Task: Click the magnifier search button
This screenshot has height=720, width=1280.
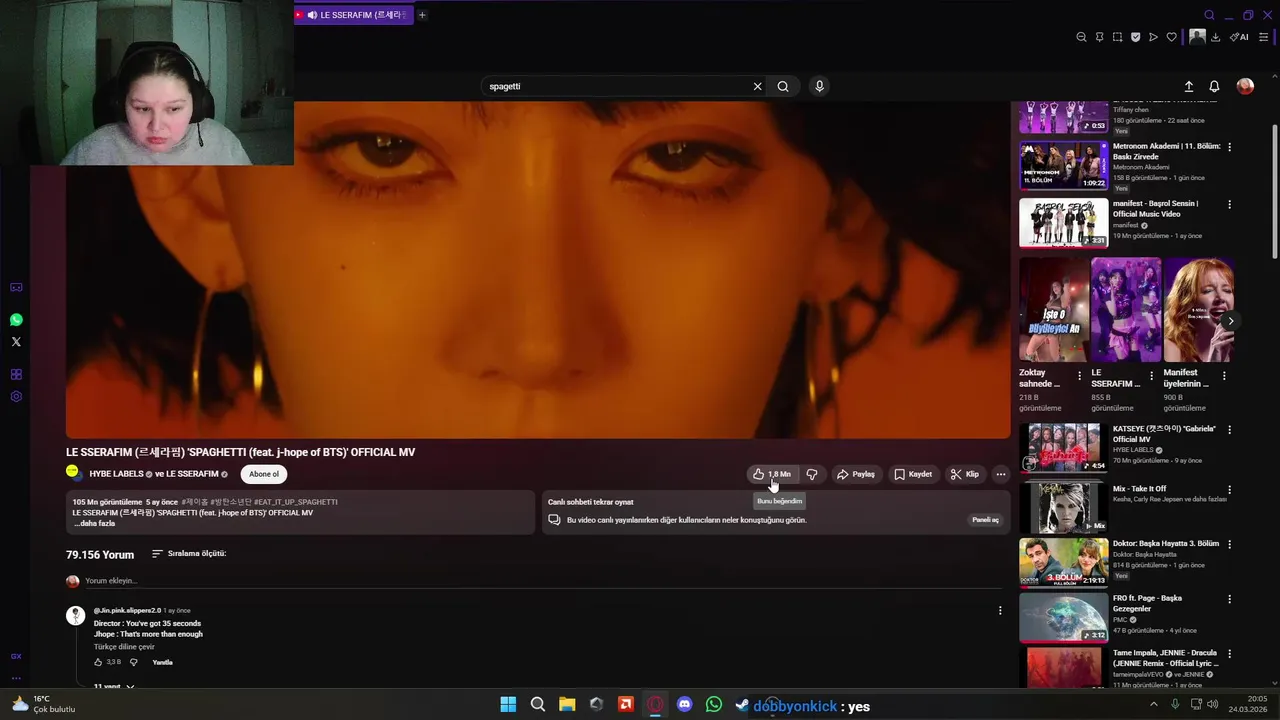Action: pyautogui.click(x=783, y=86)
